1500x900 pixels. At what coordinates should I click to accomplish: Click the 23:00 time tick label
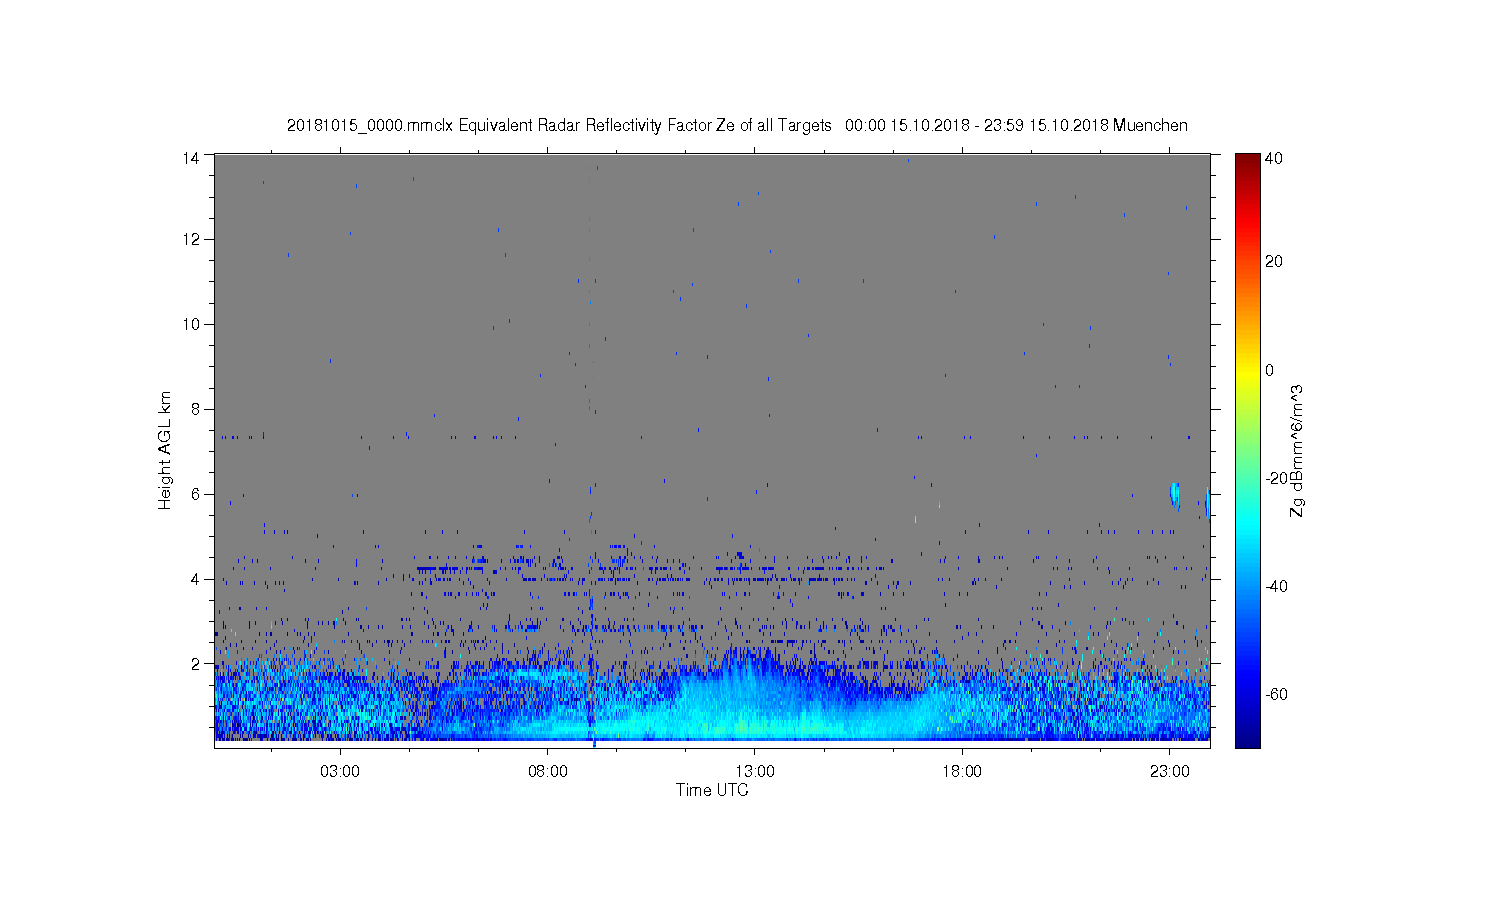click(1170, 772)
